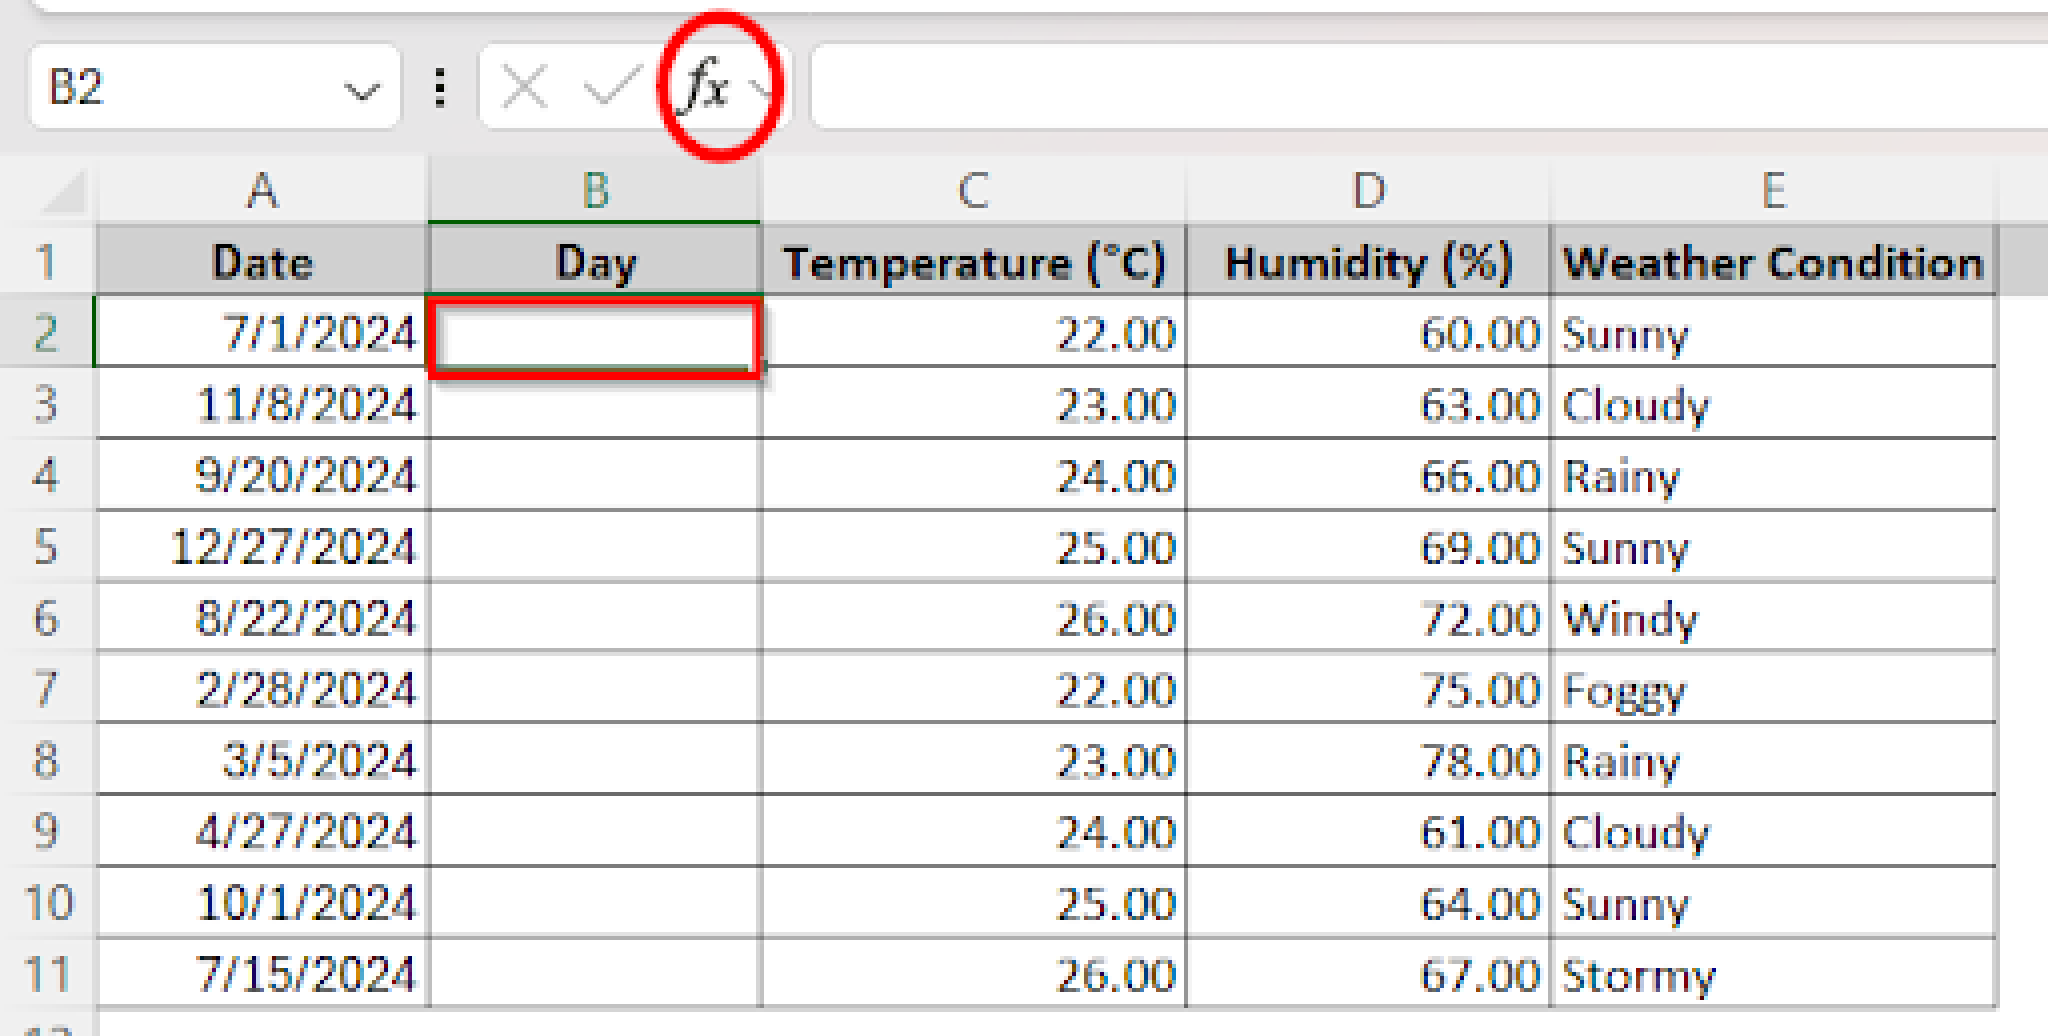This screenshot has height=1036, width=2048.
Task: Click the Insert Function fx icon
Action: (x=704, y=88)
